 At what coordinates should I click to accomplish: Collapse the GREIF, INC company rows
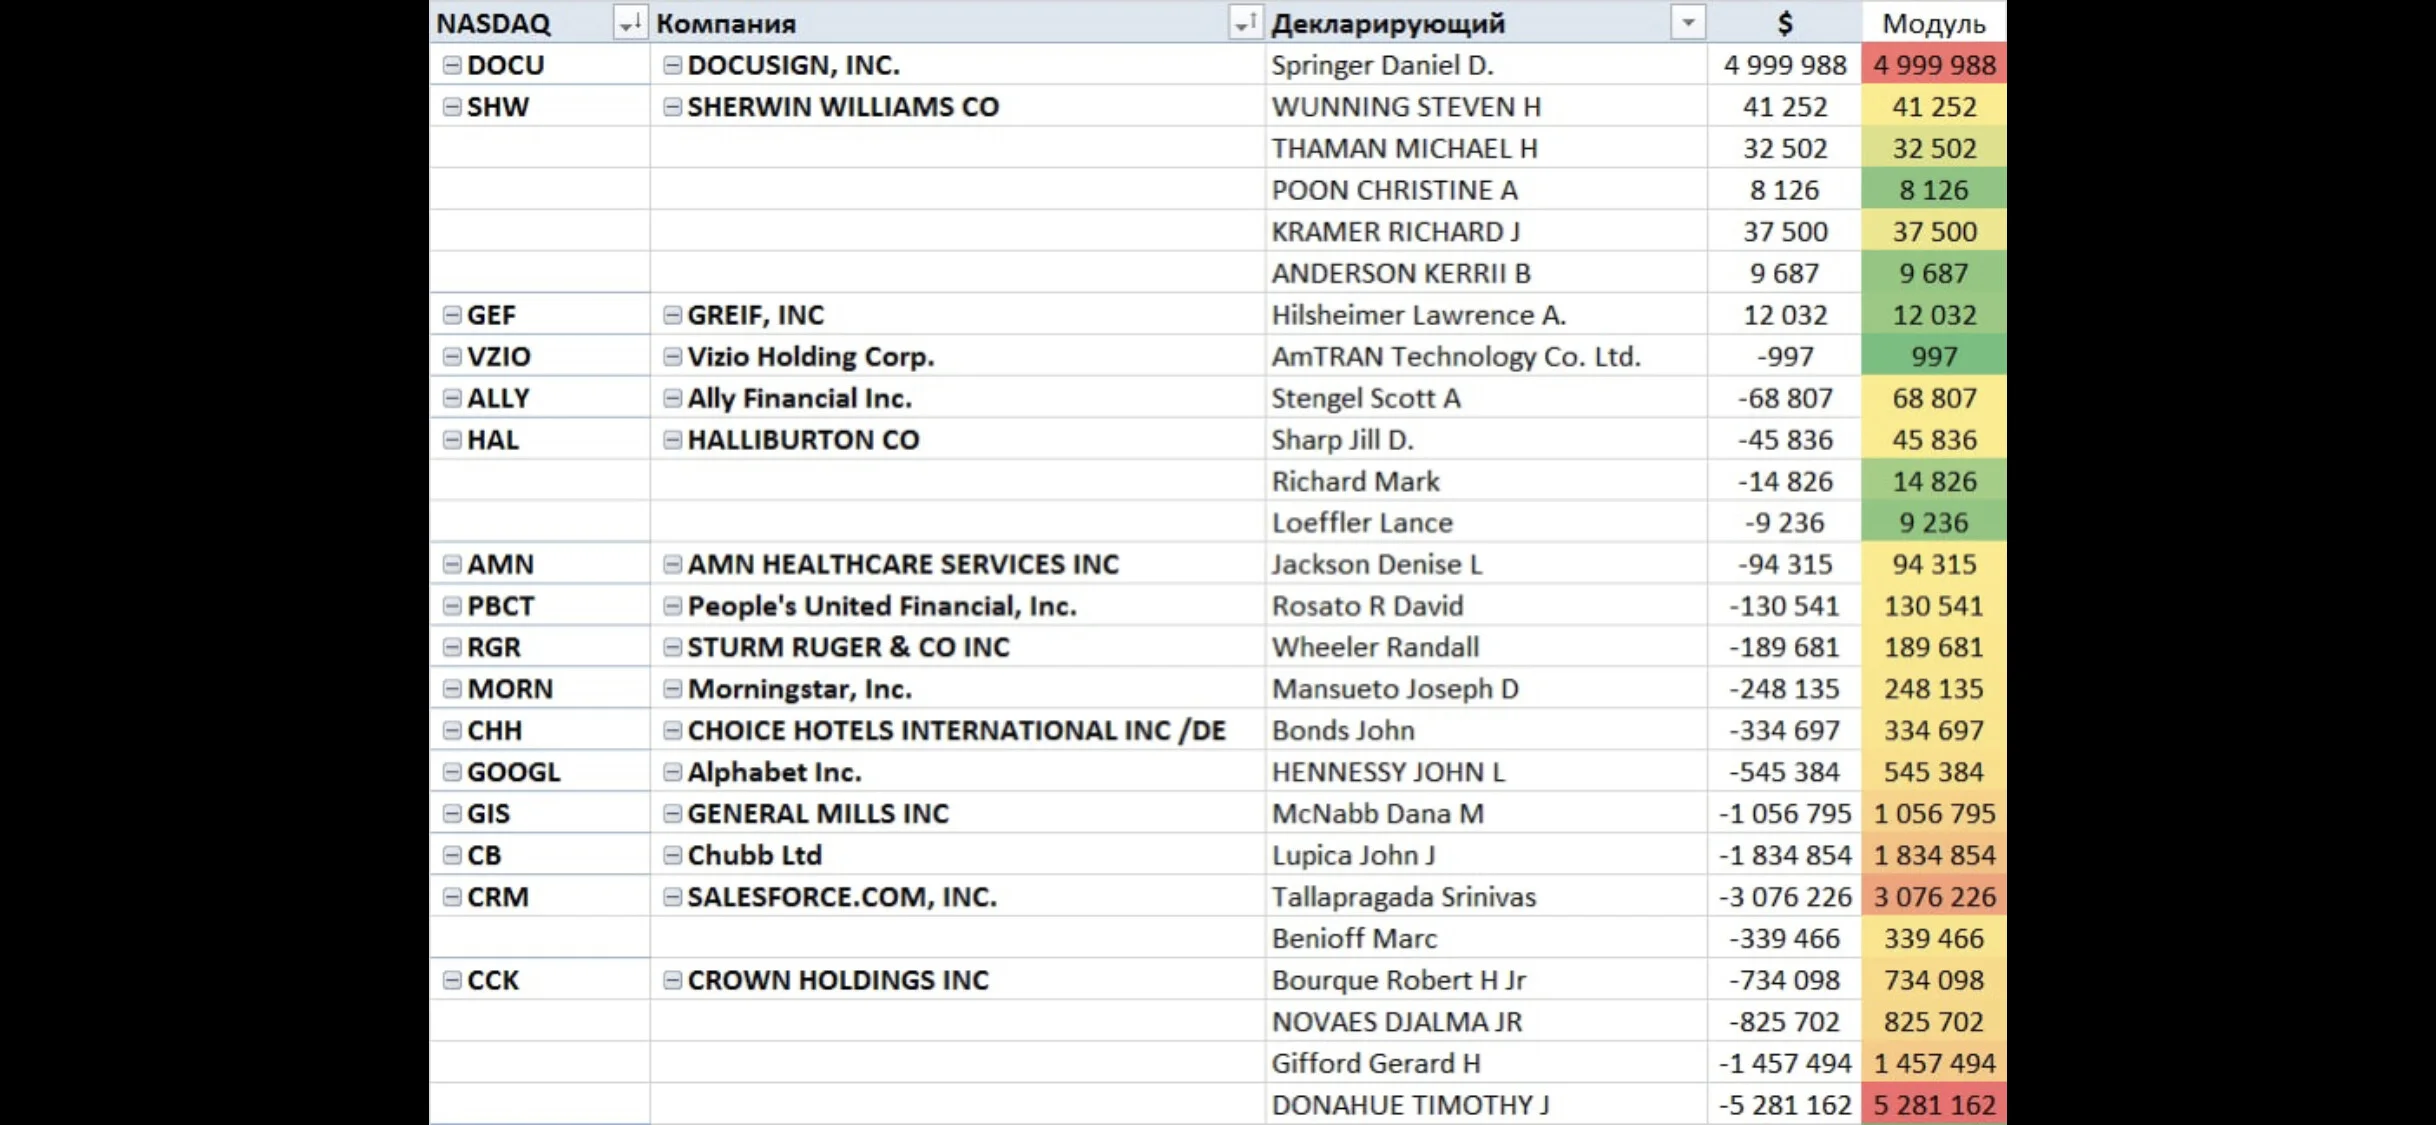(672, 315)
